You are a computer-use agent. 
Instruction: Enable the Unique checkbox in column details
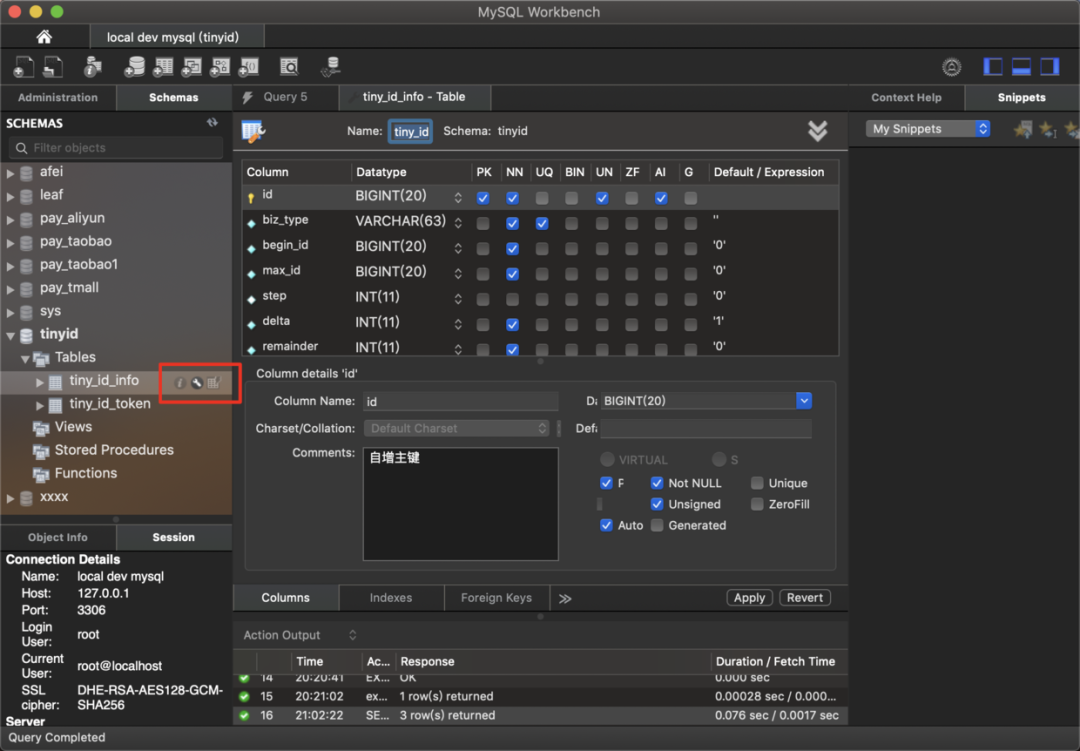757,483
